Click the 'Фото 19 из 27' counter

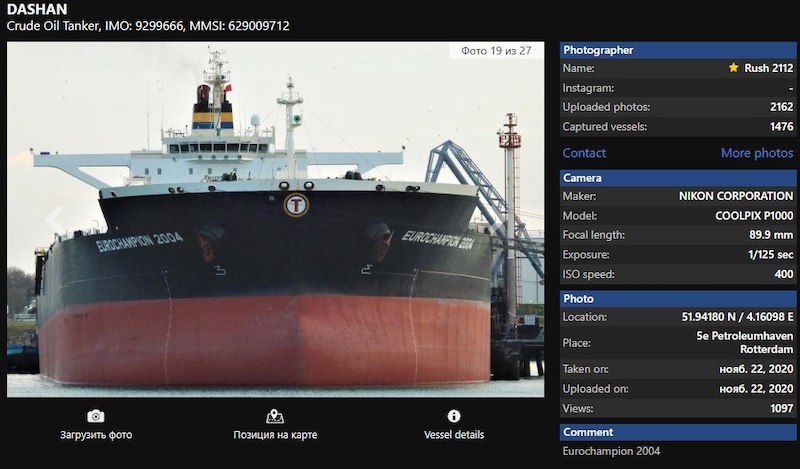[496, 51]
